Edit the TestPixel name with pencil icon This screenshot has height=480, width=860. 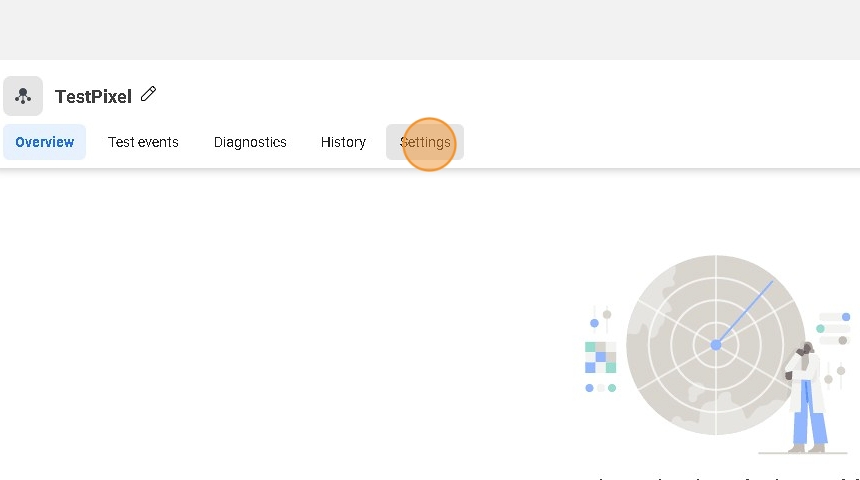(149, 94)
